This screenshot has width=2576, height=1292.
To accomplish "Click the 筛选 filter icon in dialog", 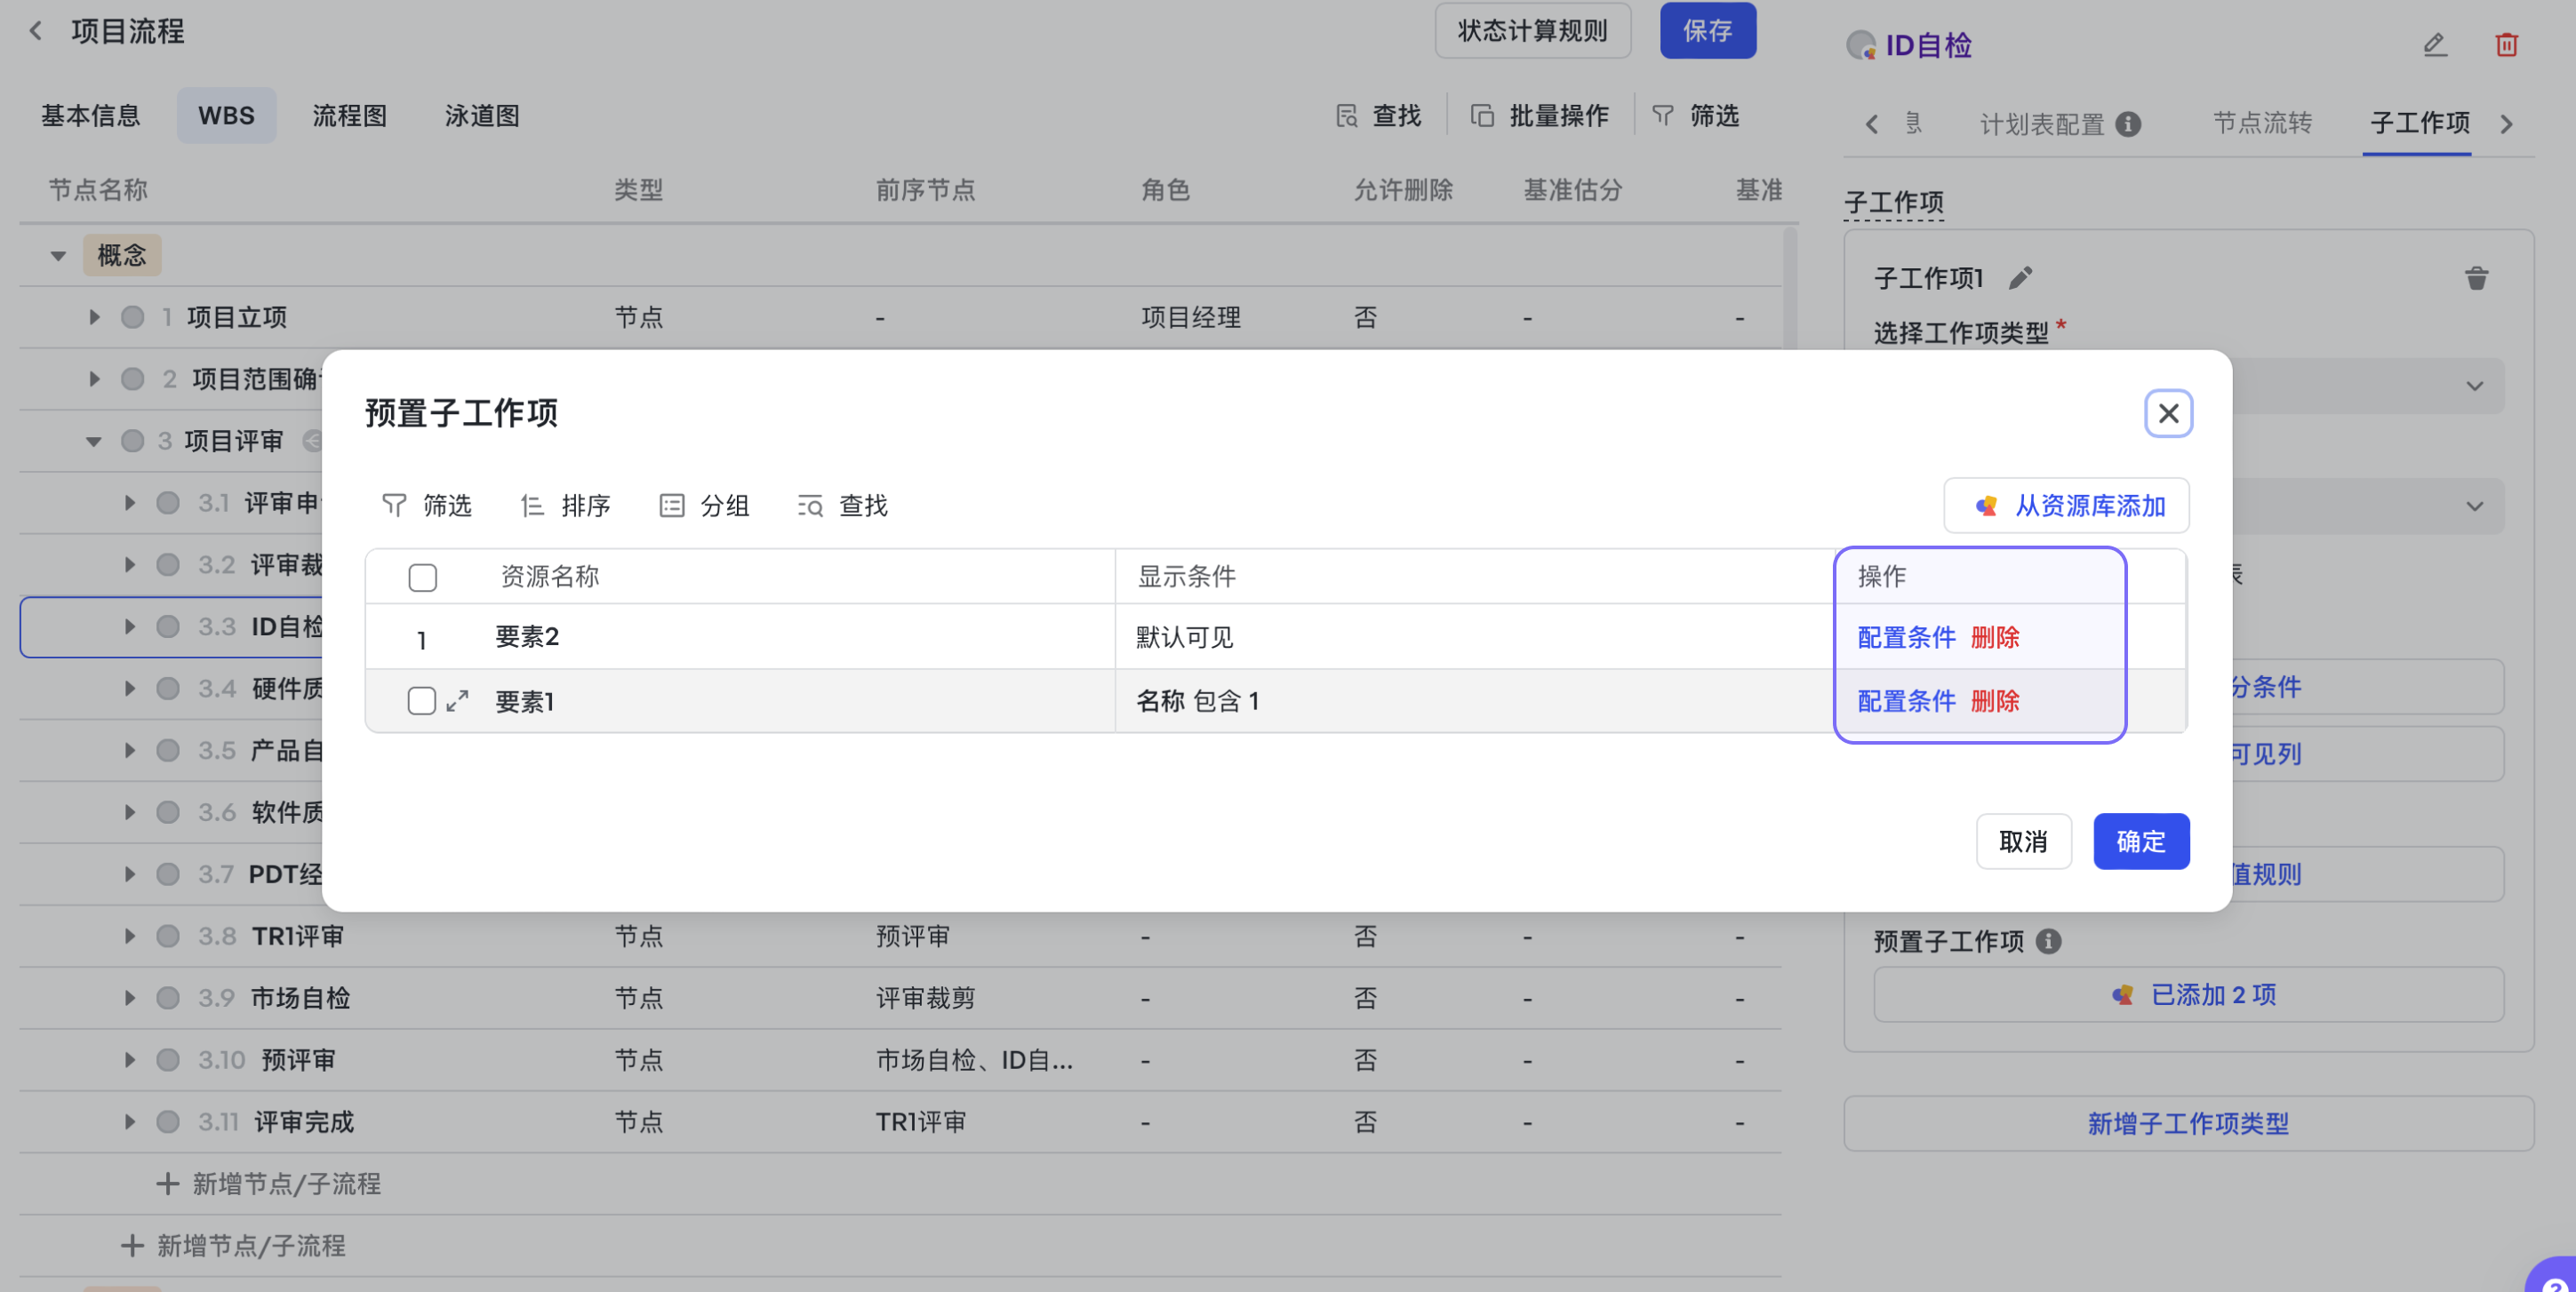I will click(x=394, y=506).
